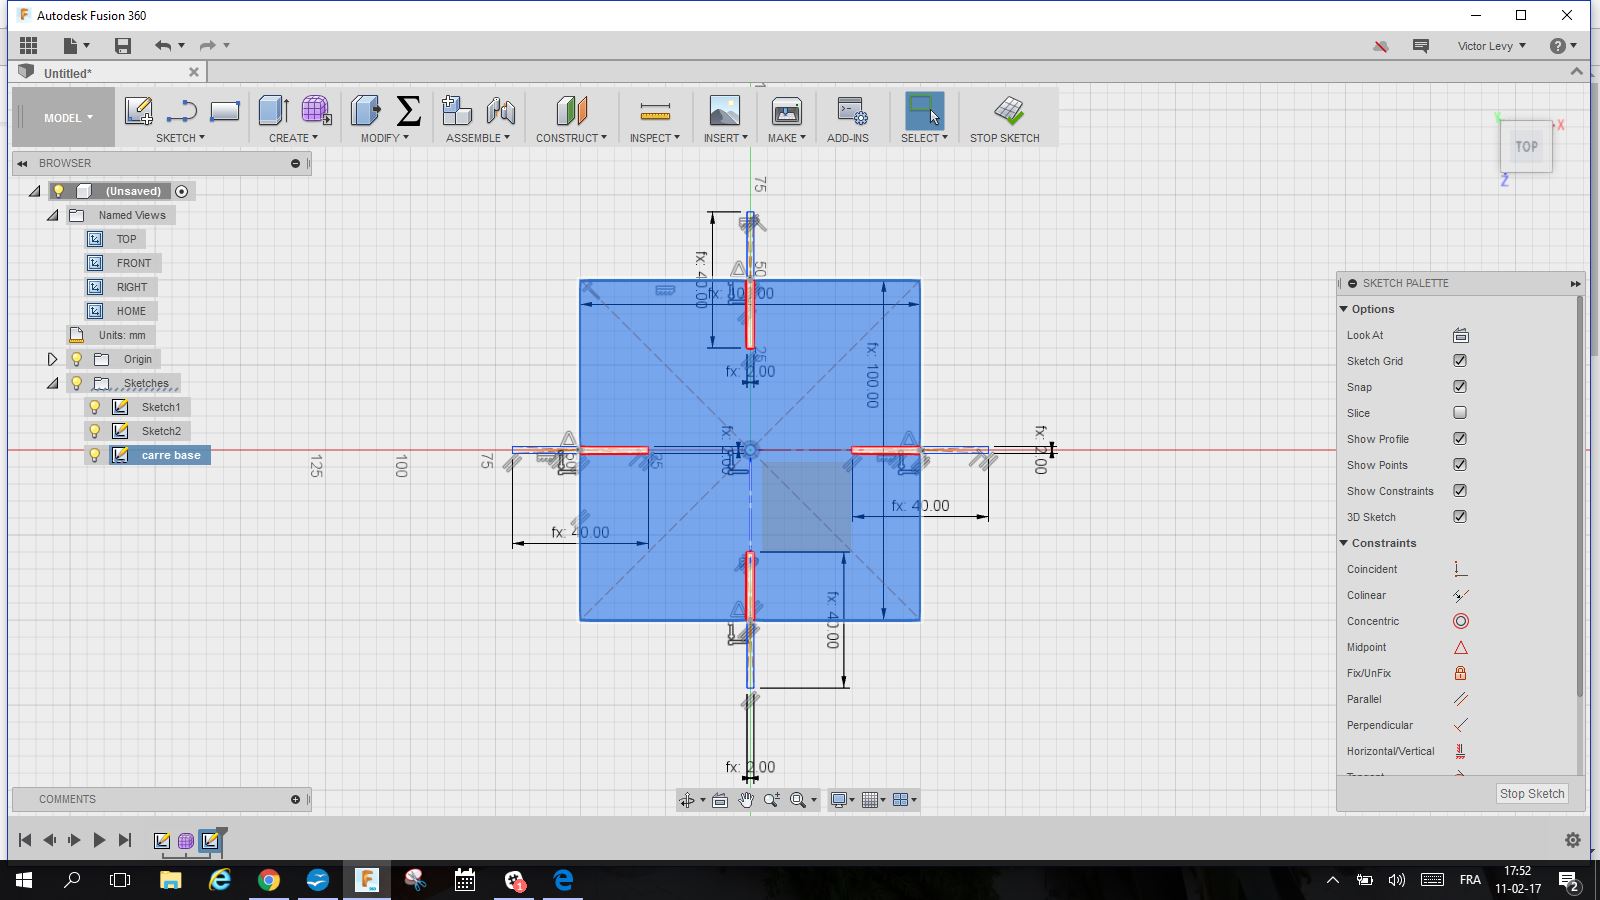Click the Sigma parameters icon in Modify
The width and height of the screenshot is (1600, 900).
point(408,110)
